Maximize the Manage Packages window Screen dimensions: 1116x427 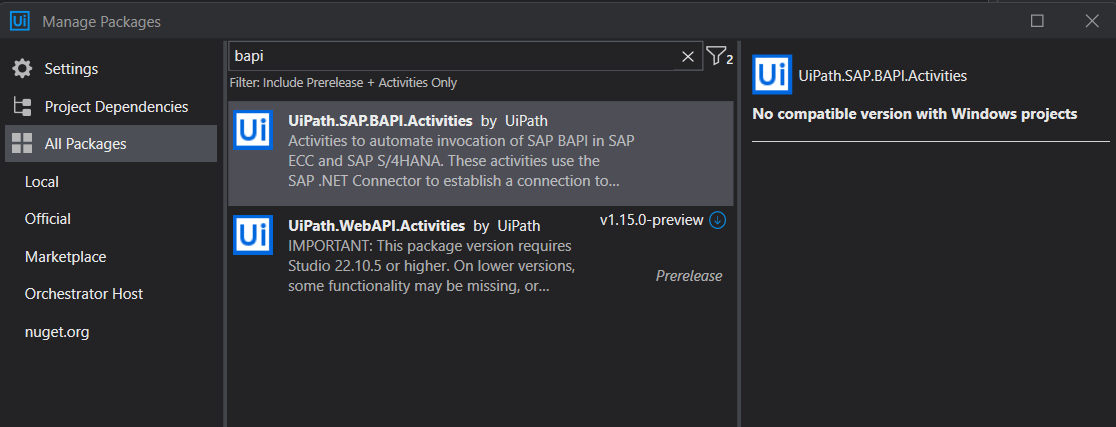pyautogui.click(x=1037, y=21)
